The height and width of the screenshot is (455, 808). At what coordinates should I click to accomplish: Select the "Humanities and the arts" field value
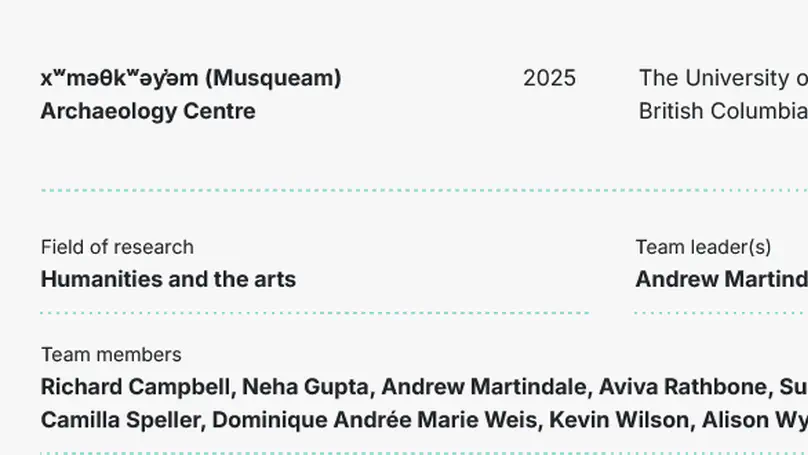click(168, 279)
